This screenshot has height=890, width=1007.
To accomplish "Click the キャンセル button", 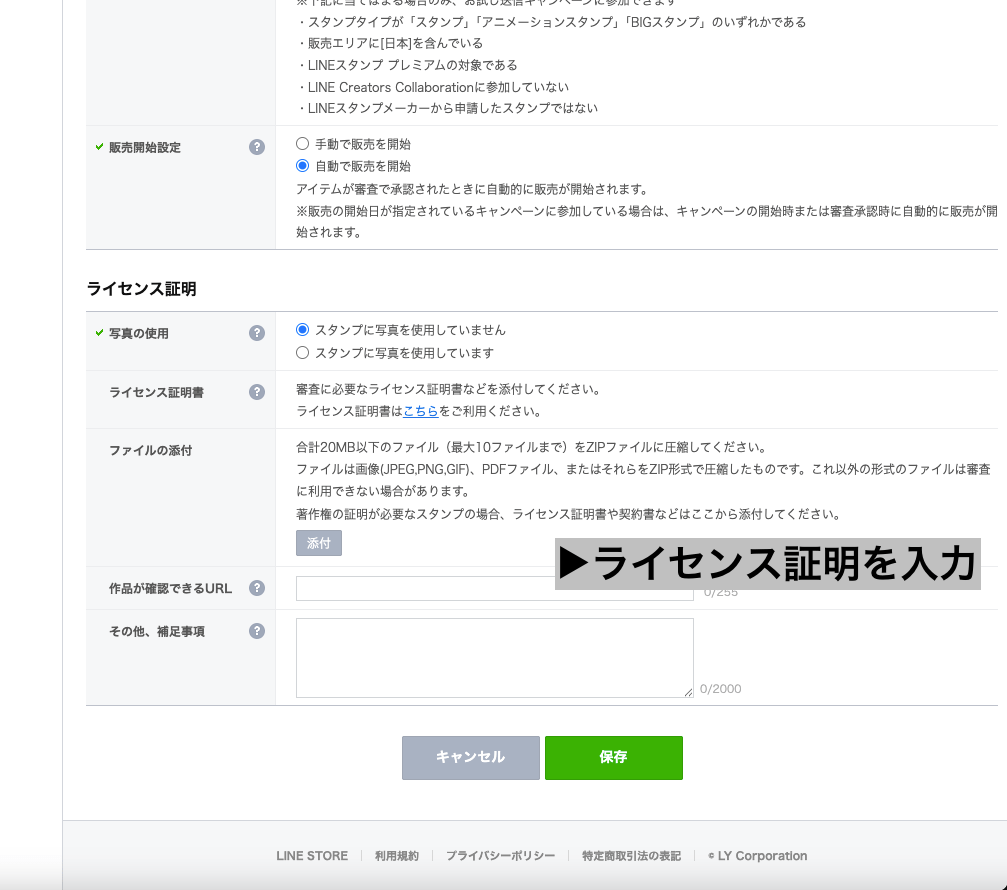I will pyautogui.click(x=471, y=758).
